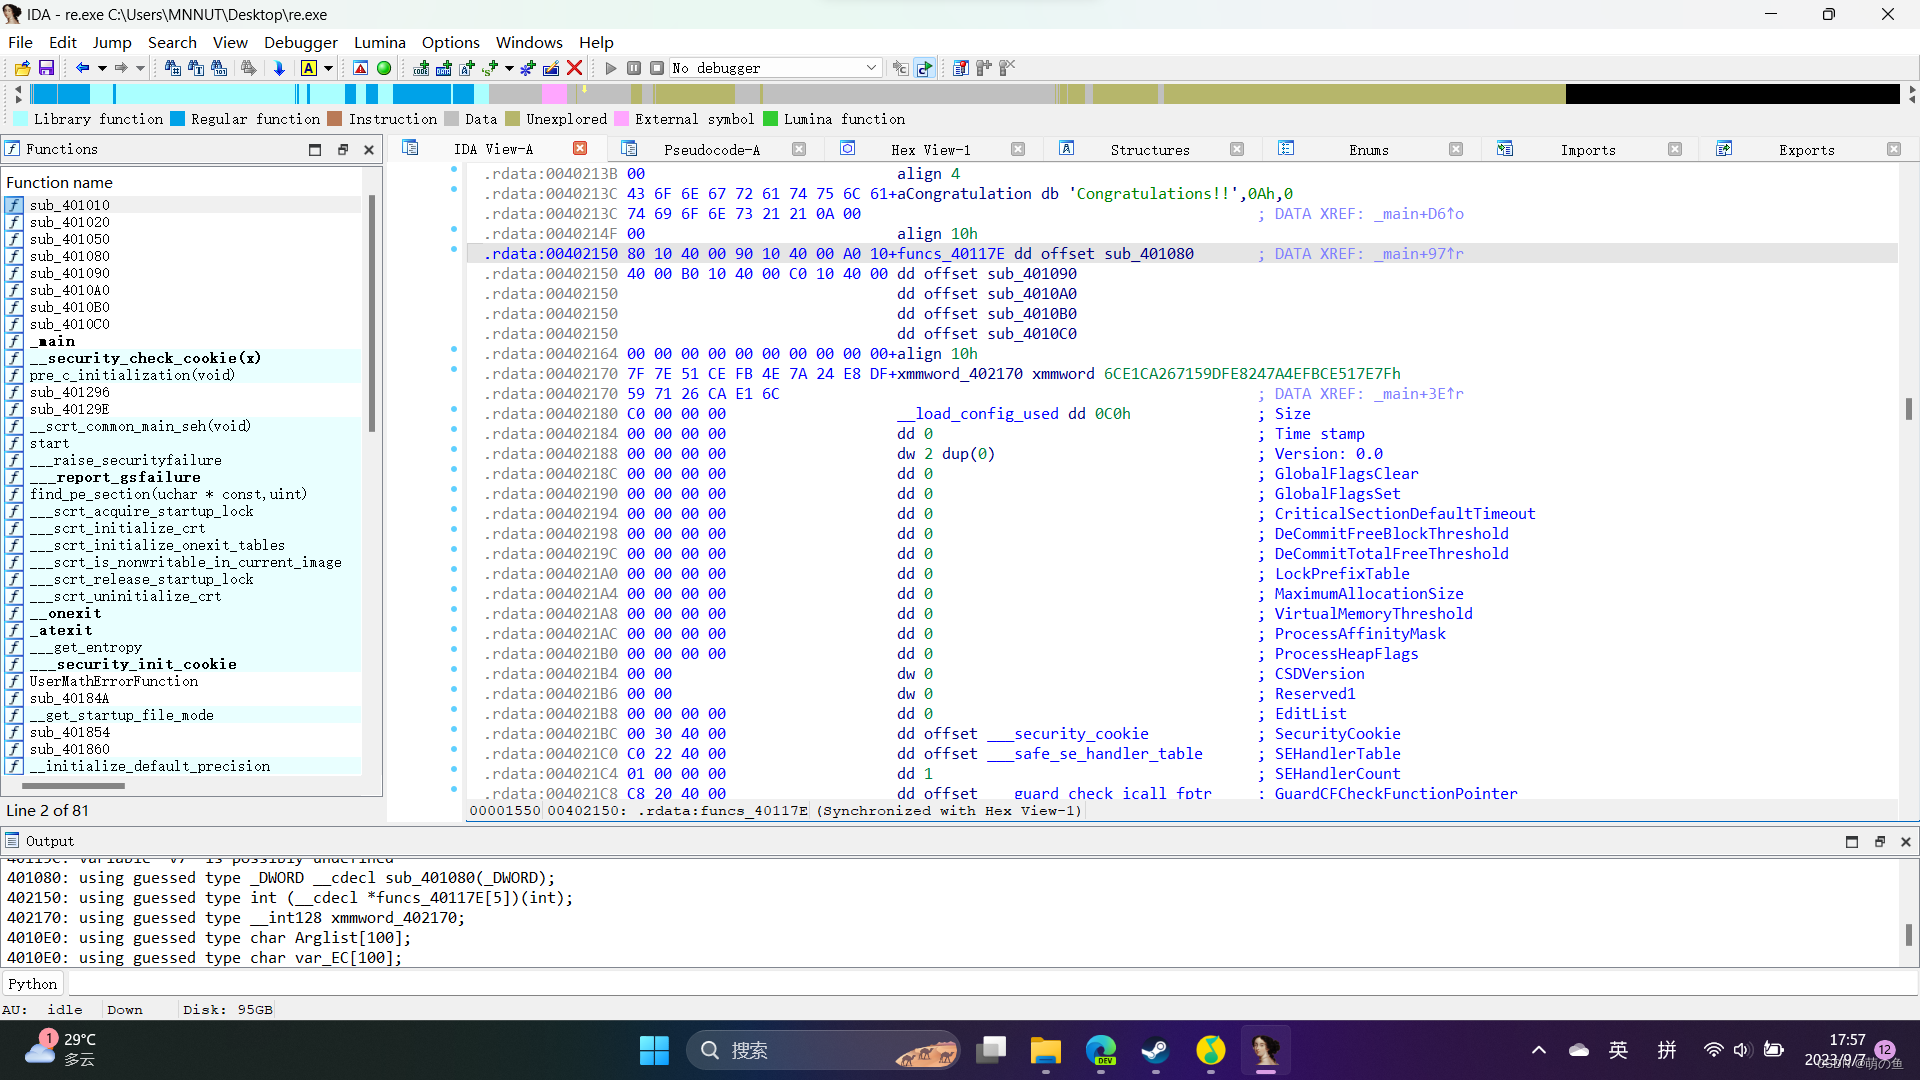Start the debugger with the play icon
Image resolution: width=1920 pixels, height=1080 pixels.
[610, 68]
